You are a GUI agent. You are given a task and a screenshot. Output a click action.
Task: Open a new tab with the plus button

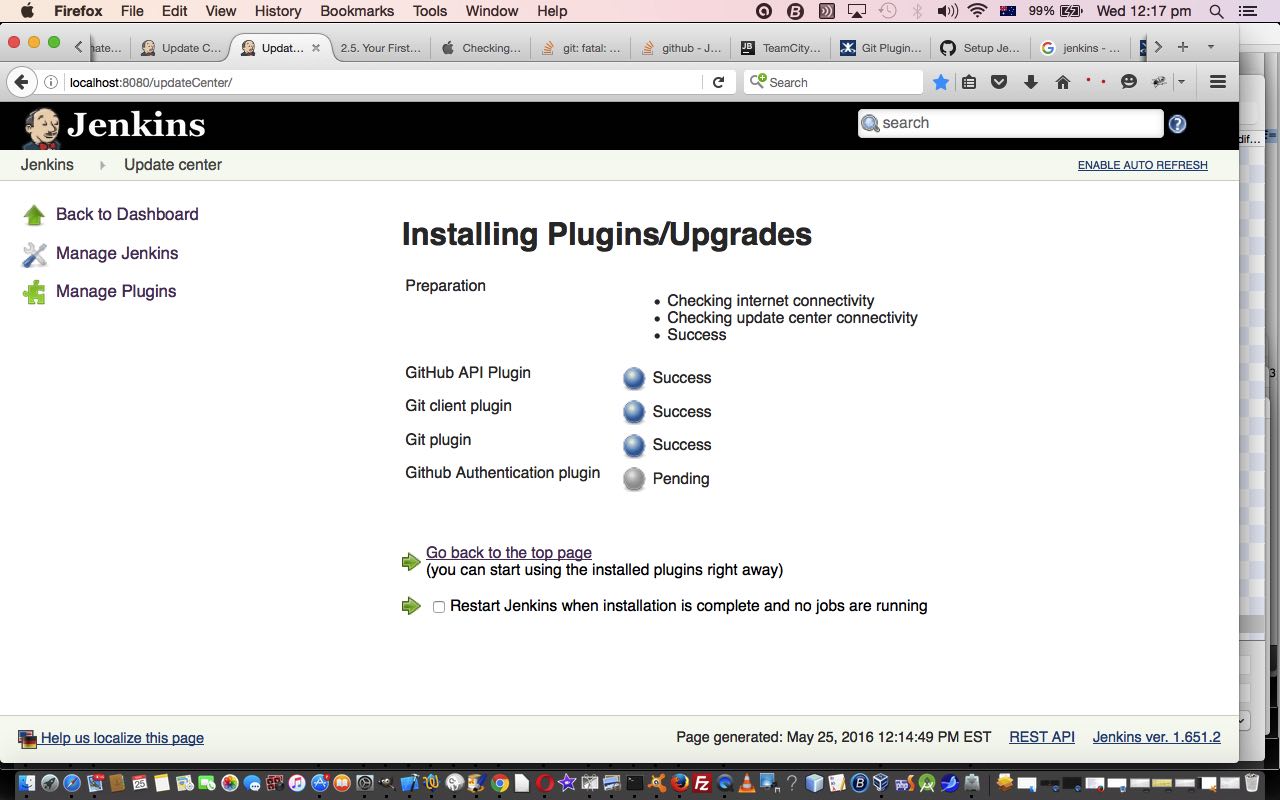click(1183, 47)
